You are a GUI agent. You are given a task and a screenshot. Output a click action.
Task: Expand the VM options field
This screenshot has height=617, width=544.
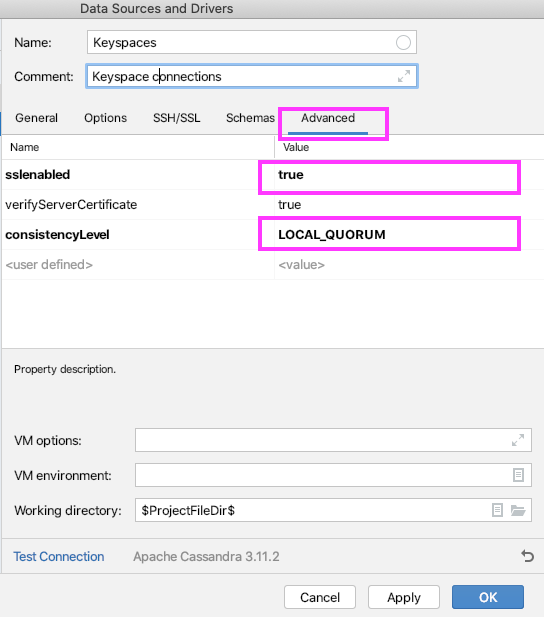pyautogui.click(x=518, y=440)
